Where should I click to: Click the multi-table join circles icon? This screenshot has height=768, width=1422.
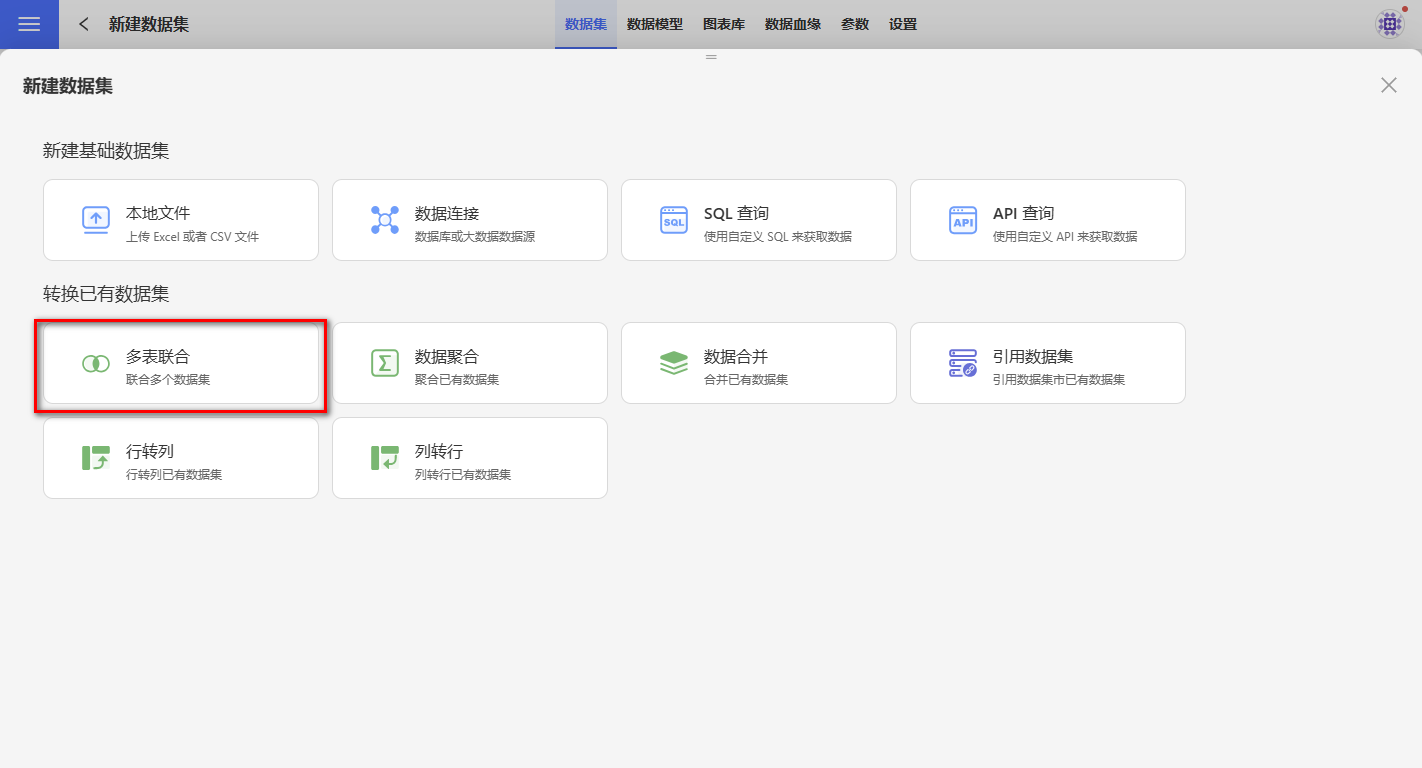click(x=96, y=363)
